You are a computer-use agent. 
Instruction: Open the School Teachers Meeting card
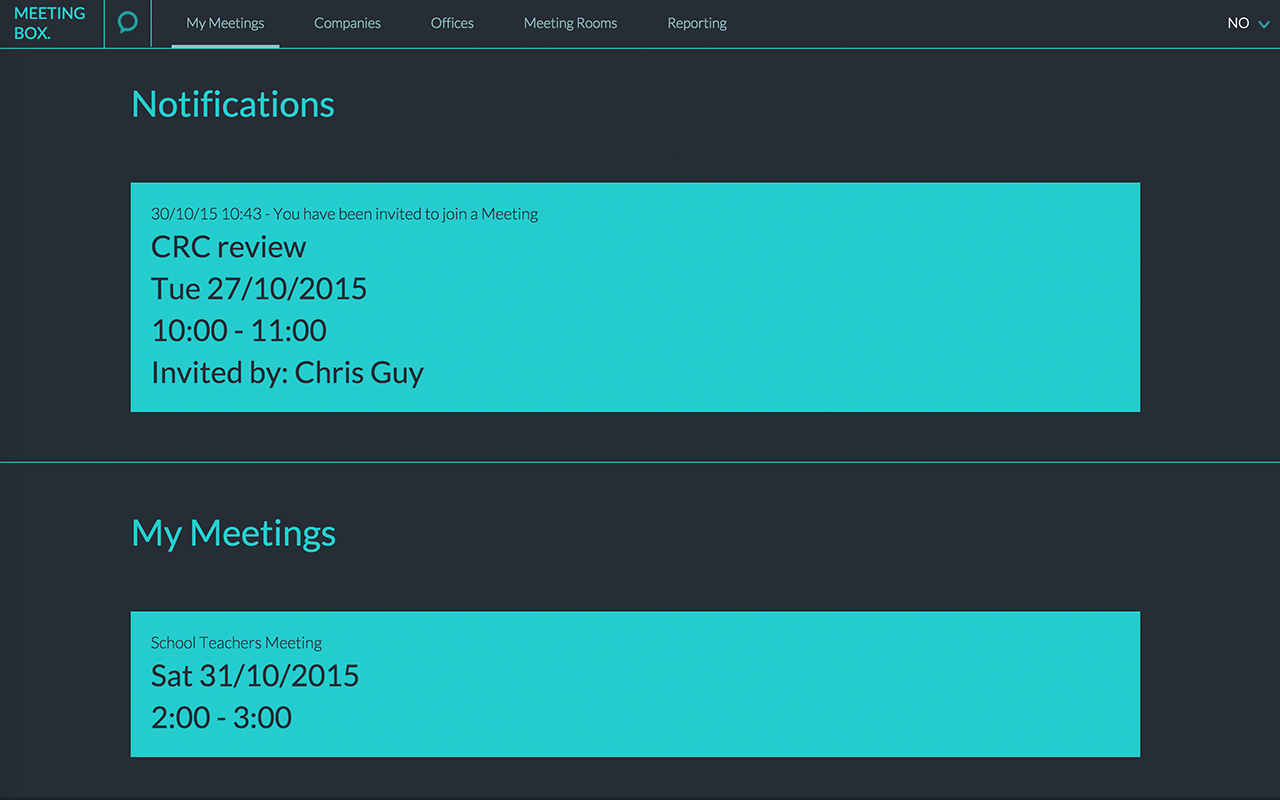[x=635, y=684]
